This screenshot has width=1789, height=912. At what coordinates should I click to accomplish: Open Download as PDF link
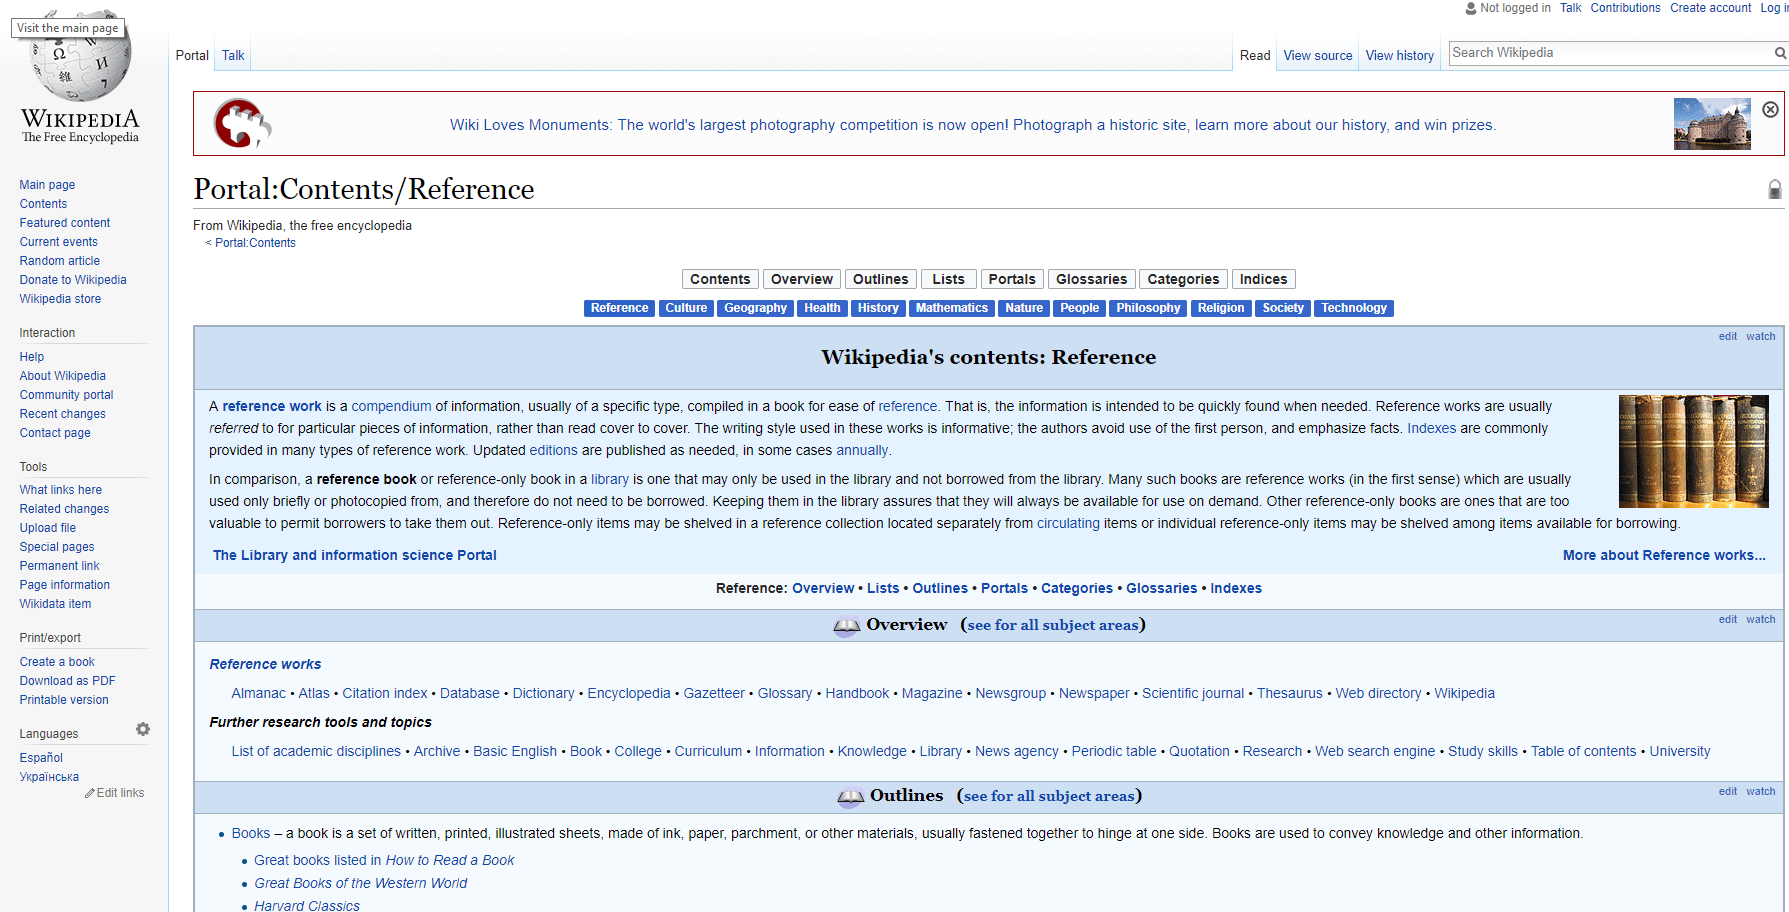tap(67, 681)
